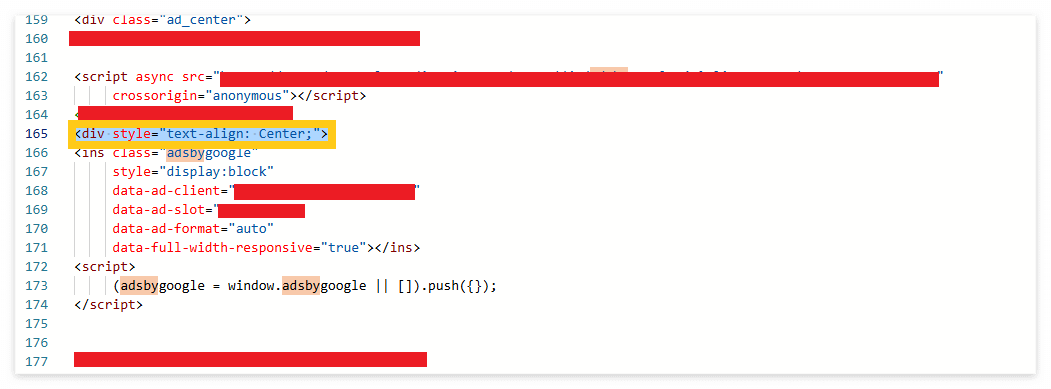Click the div class="ad_center" opening tag
The height and width of the screenshot is (389, 1051).
tap(162, 19)
